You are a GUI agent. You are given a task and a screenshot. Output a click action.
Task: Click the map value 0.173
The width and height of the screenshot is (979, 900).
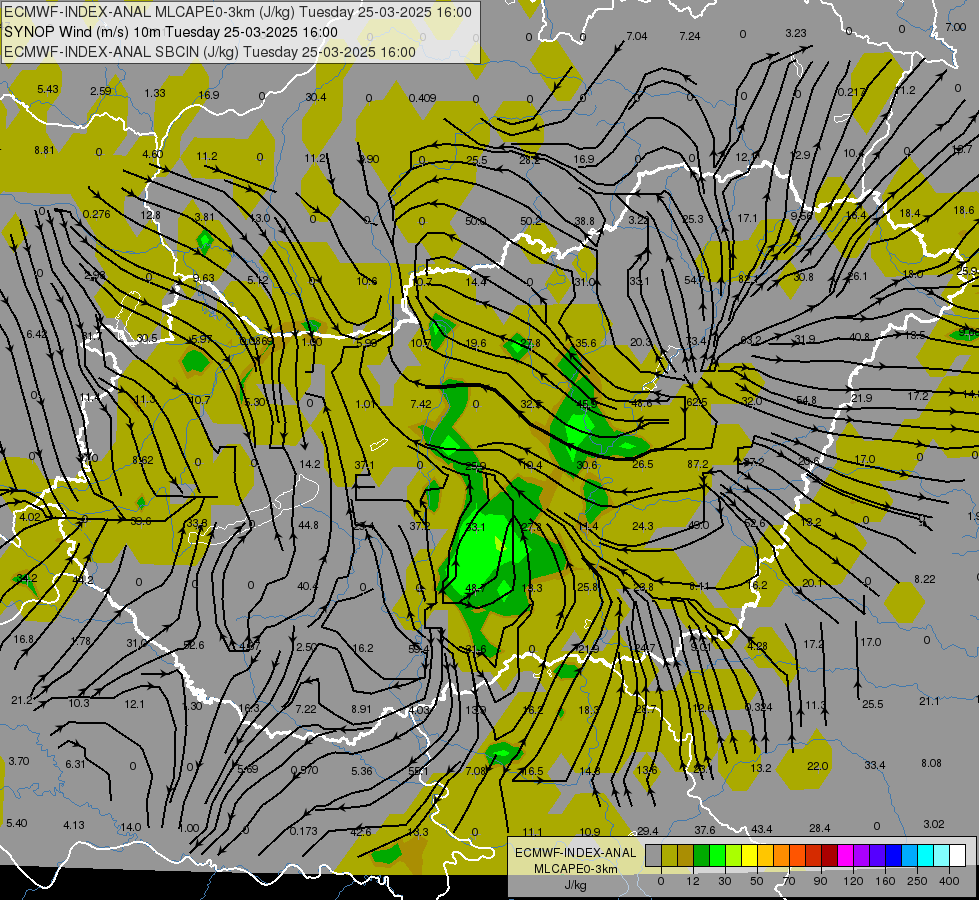[x=304, y=831]
